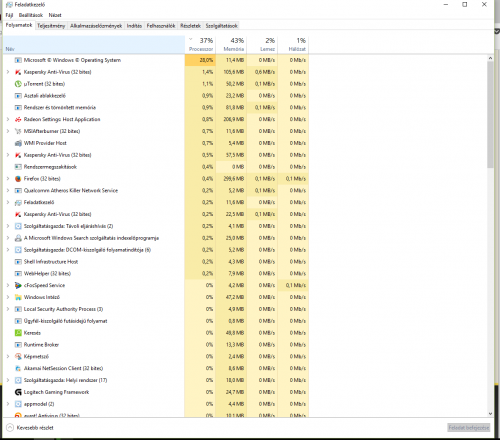This screenshot has width=500, height=440.
Task: Click the Windows Intéző folder icon
Action: point(18,297)
